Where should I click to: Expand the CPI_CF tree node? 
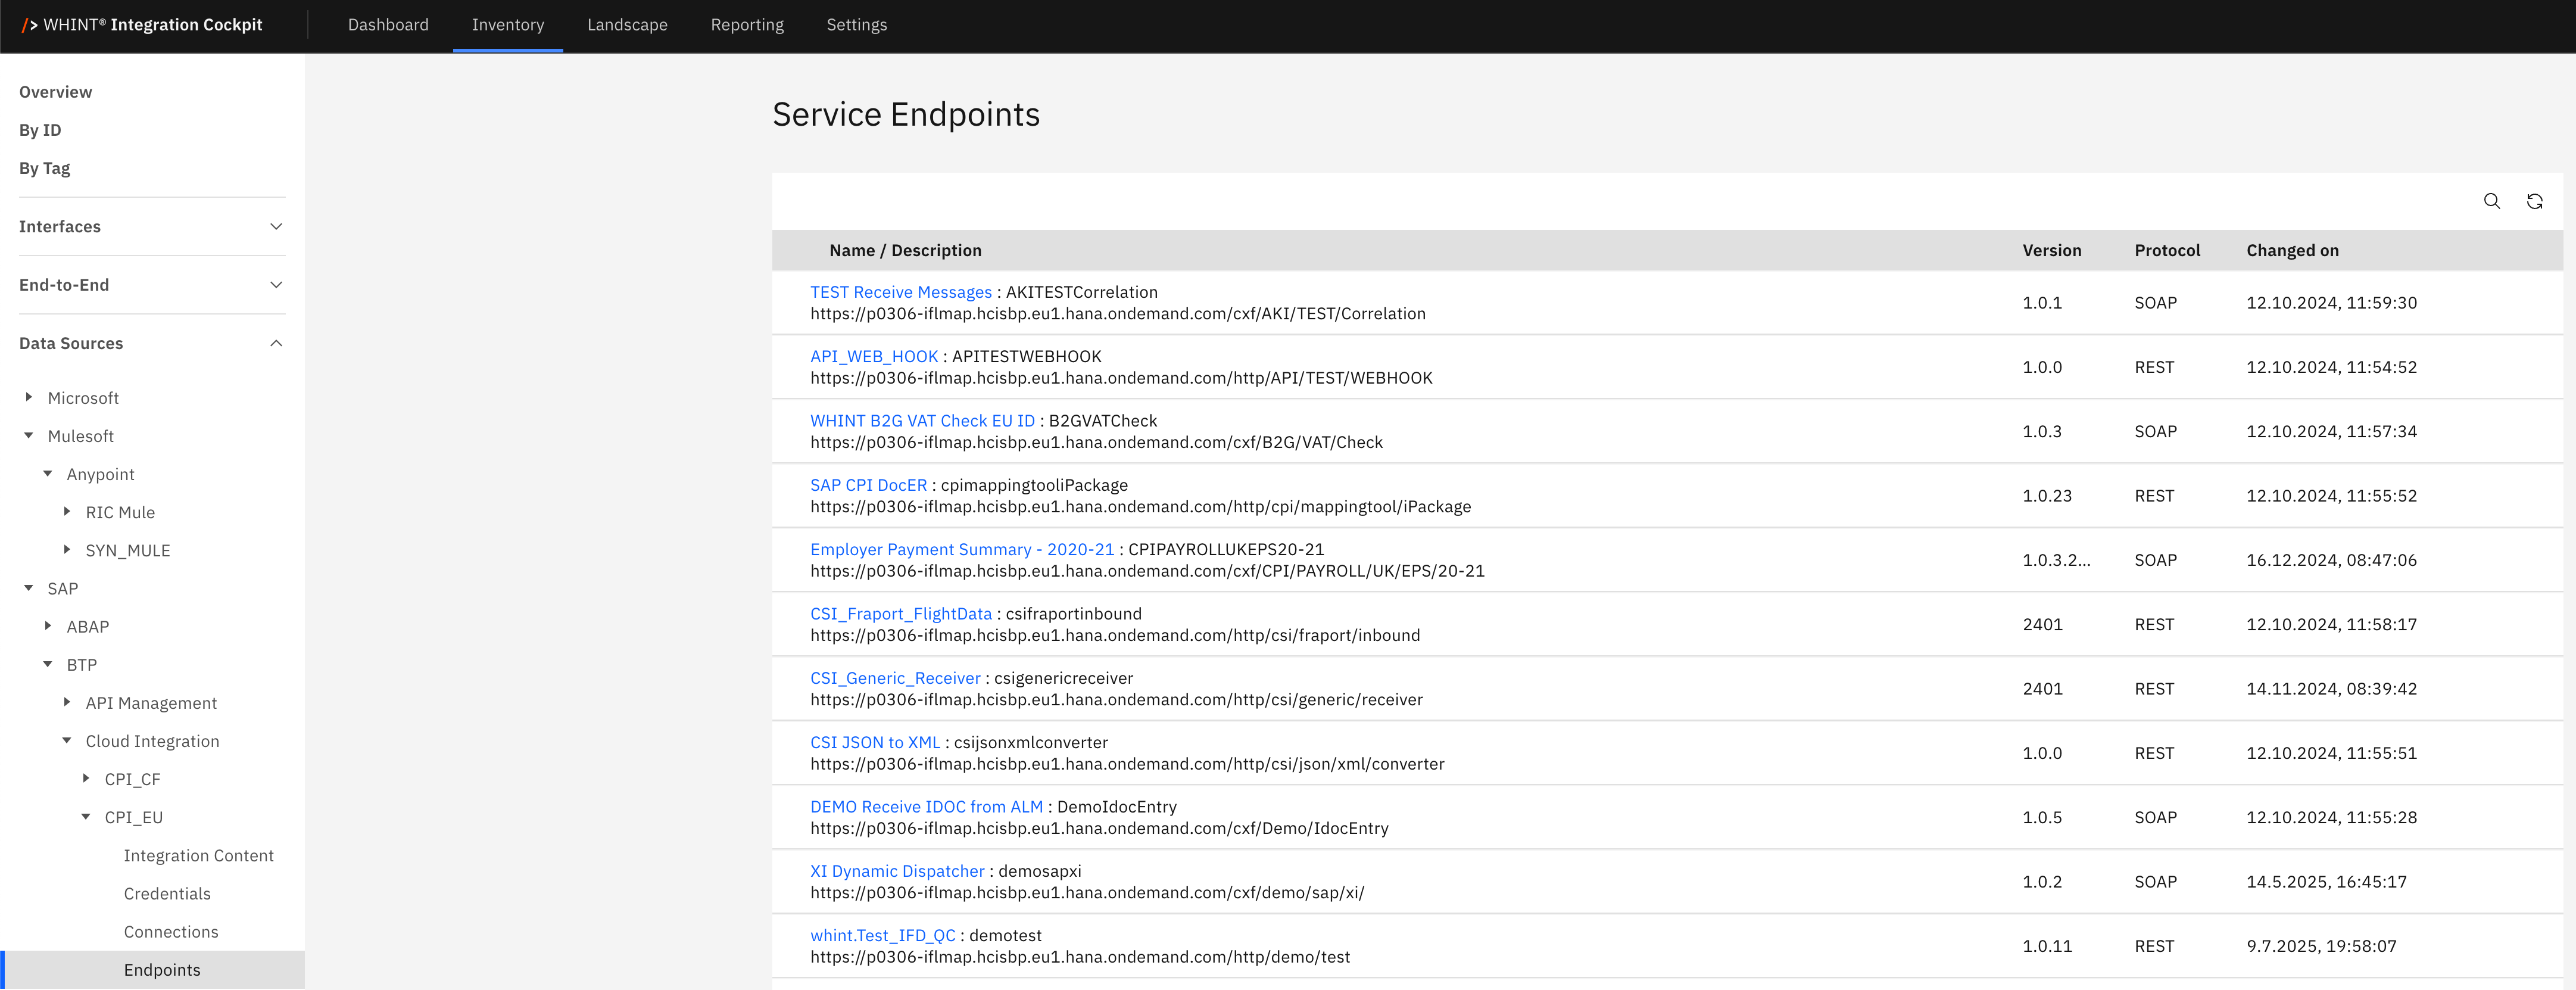86,778
